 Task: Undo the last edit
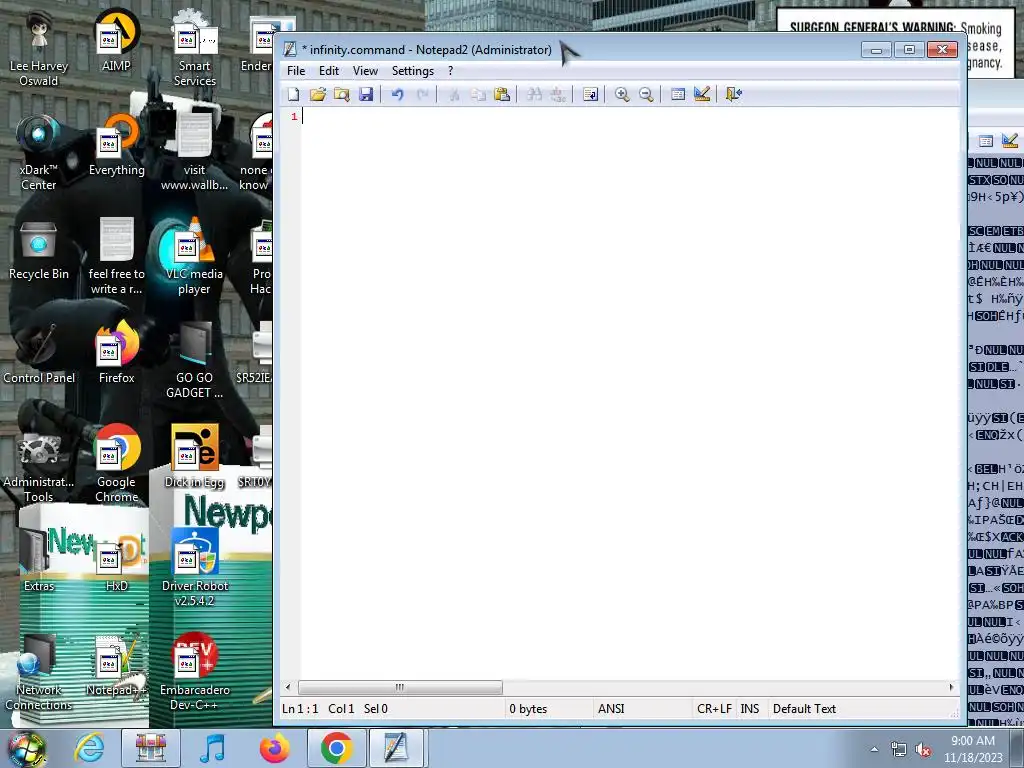coord(397,94)
